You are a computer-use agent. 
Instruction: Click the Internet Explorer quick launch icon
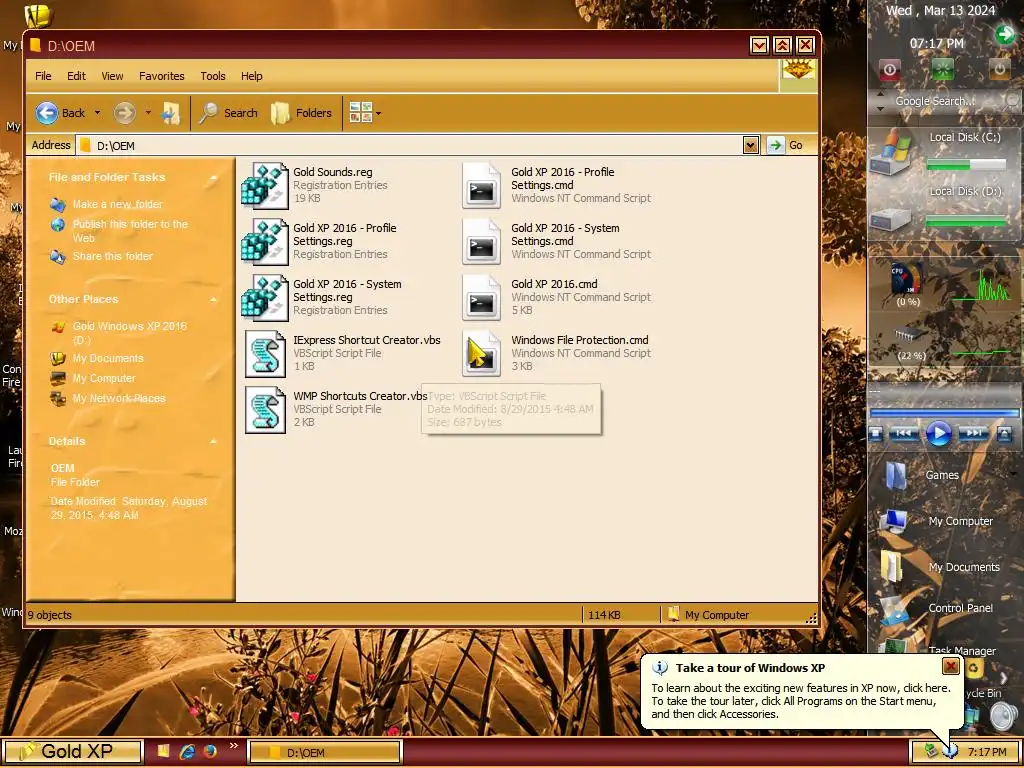tap(187, 752)
